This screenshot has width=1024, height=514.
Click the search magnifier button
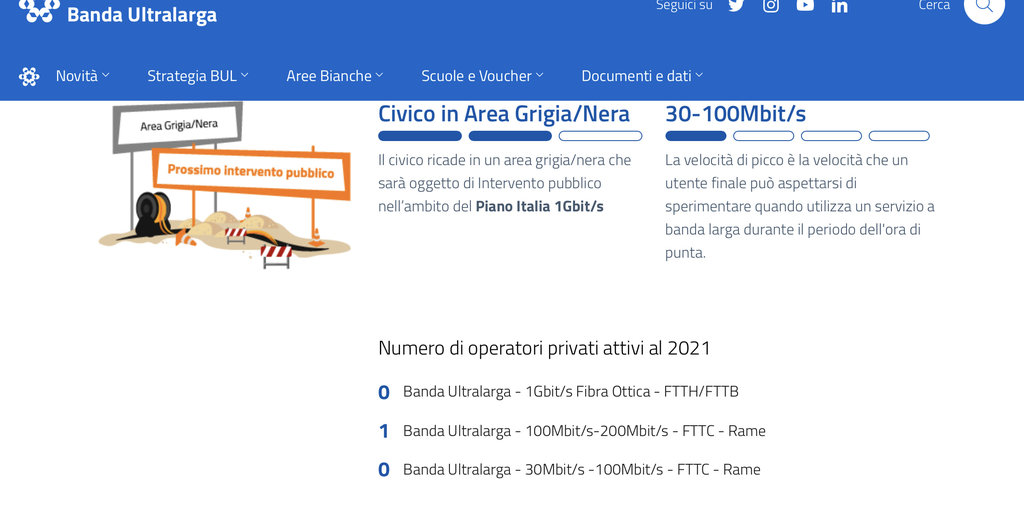pos(984,8)
